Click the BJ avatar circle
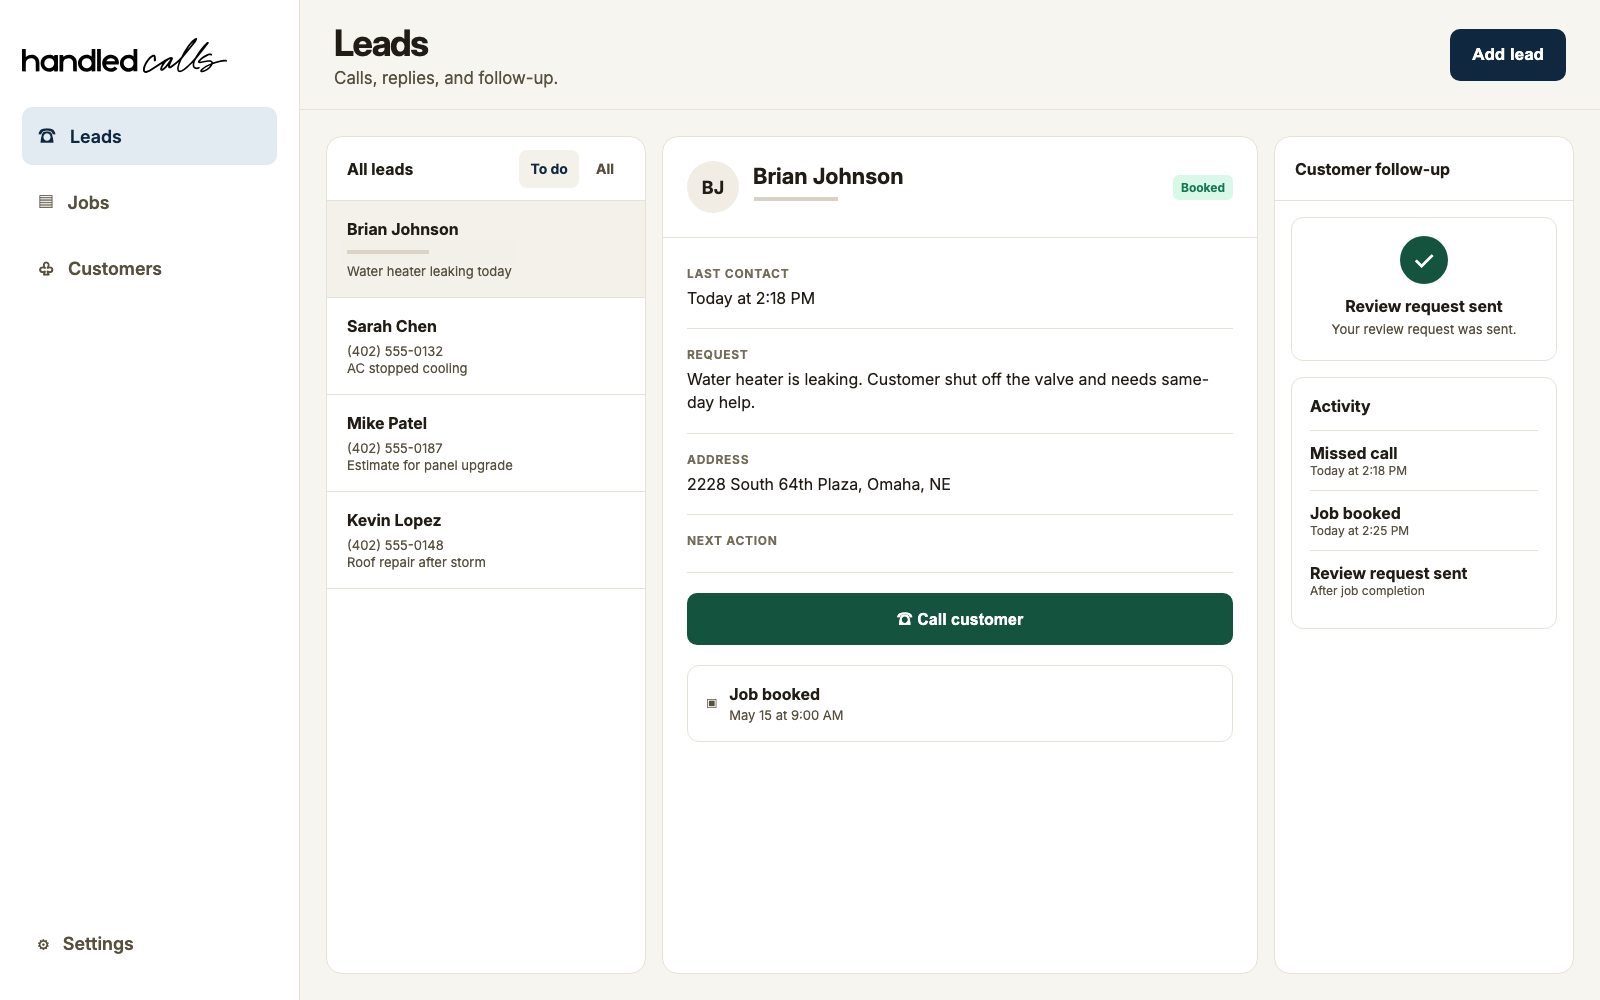 [713, 187]
